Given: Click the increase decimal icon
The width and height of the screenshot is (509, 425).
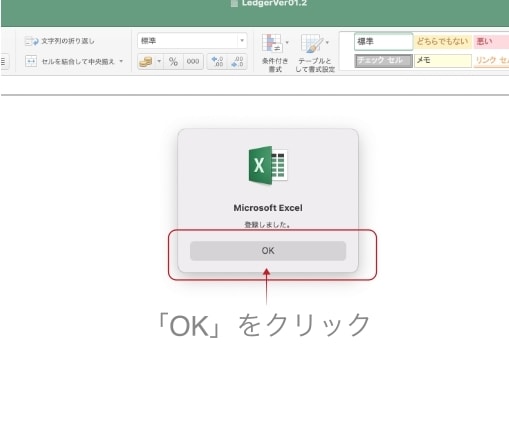Looking at the screenshot, I should (x=217, y=62).
